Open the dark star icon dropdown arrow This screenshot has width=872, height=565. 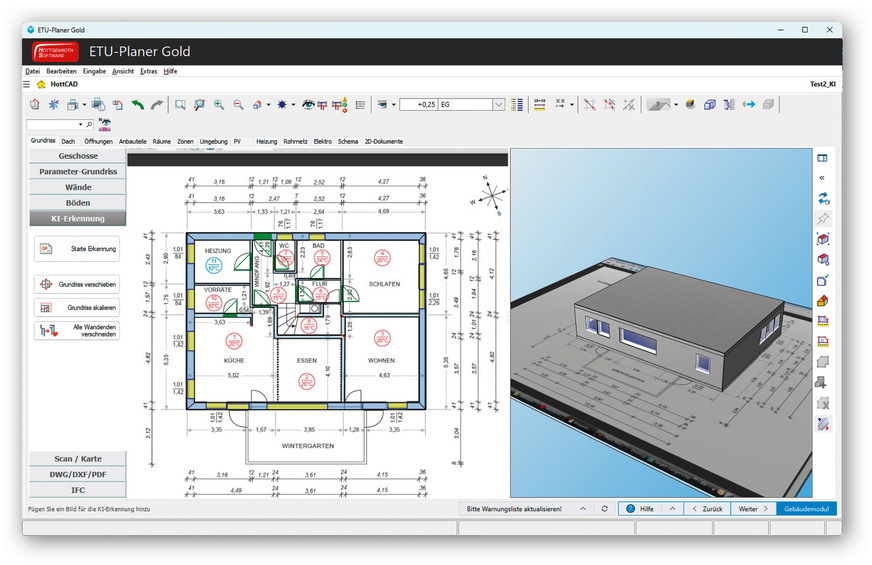[294, 105]
